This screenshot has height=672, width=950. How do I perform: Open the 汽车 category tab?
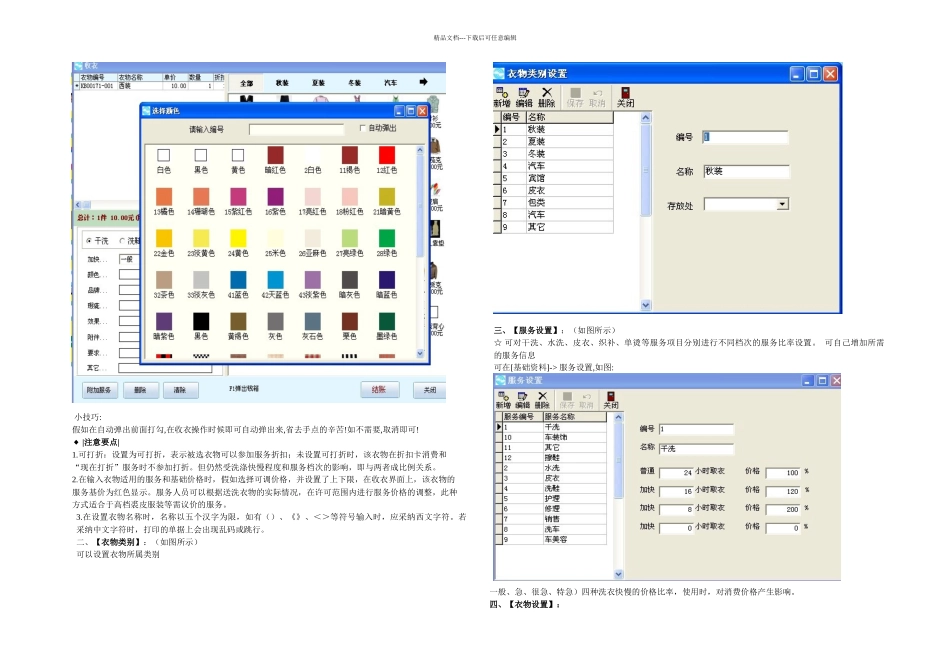click(391, 83)
